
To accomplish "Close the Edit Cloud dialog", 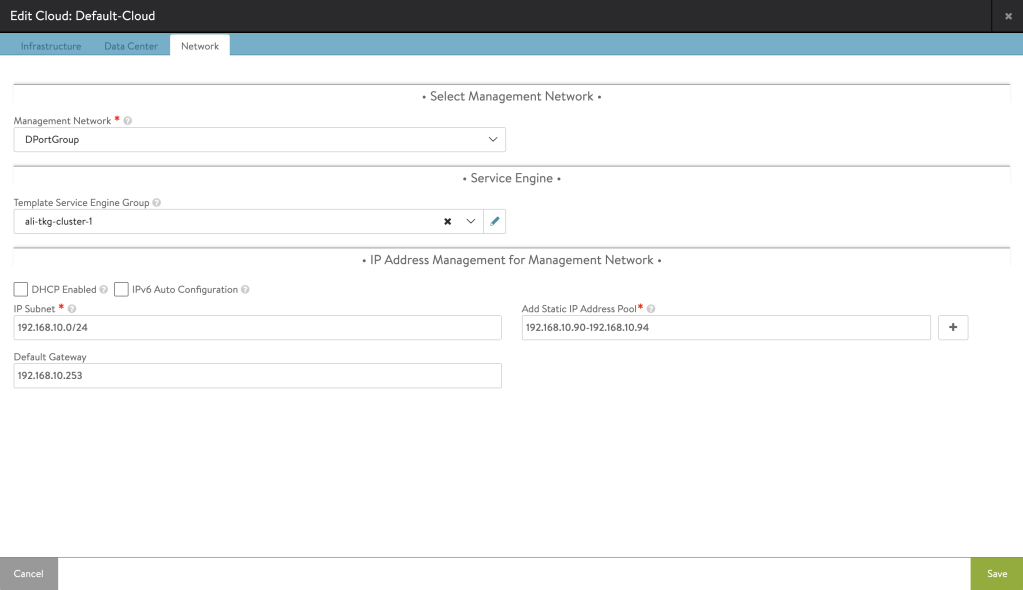I will pos(1008,16).
